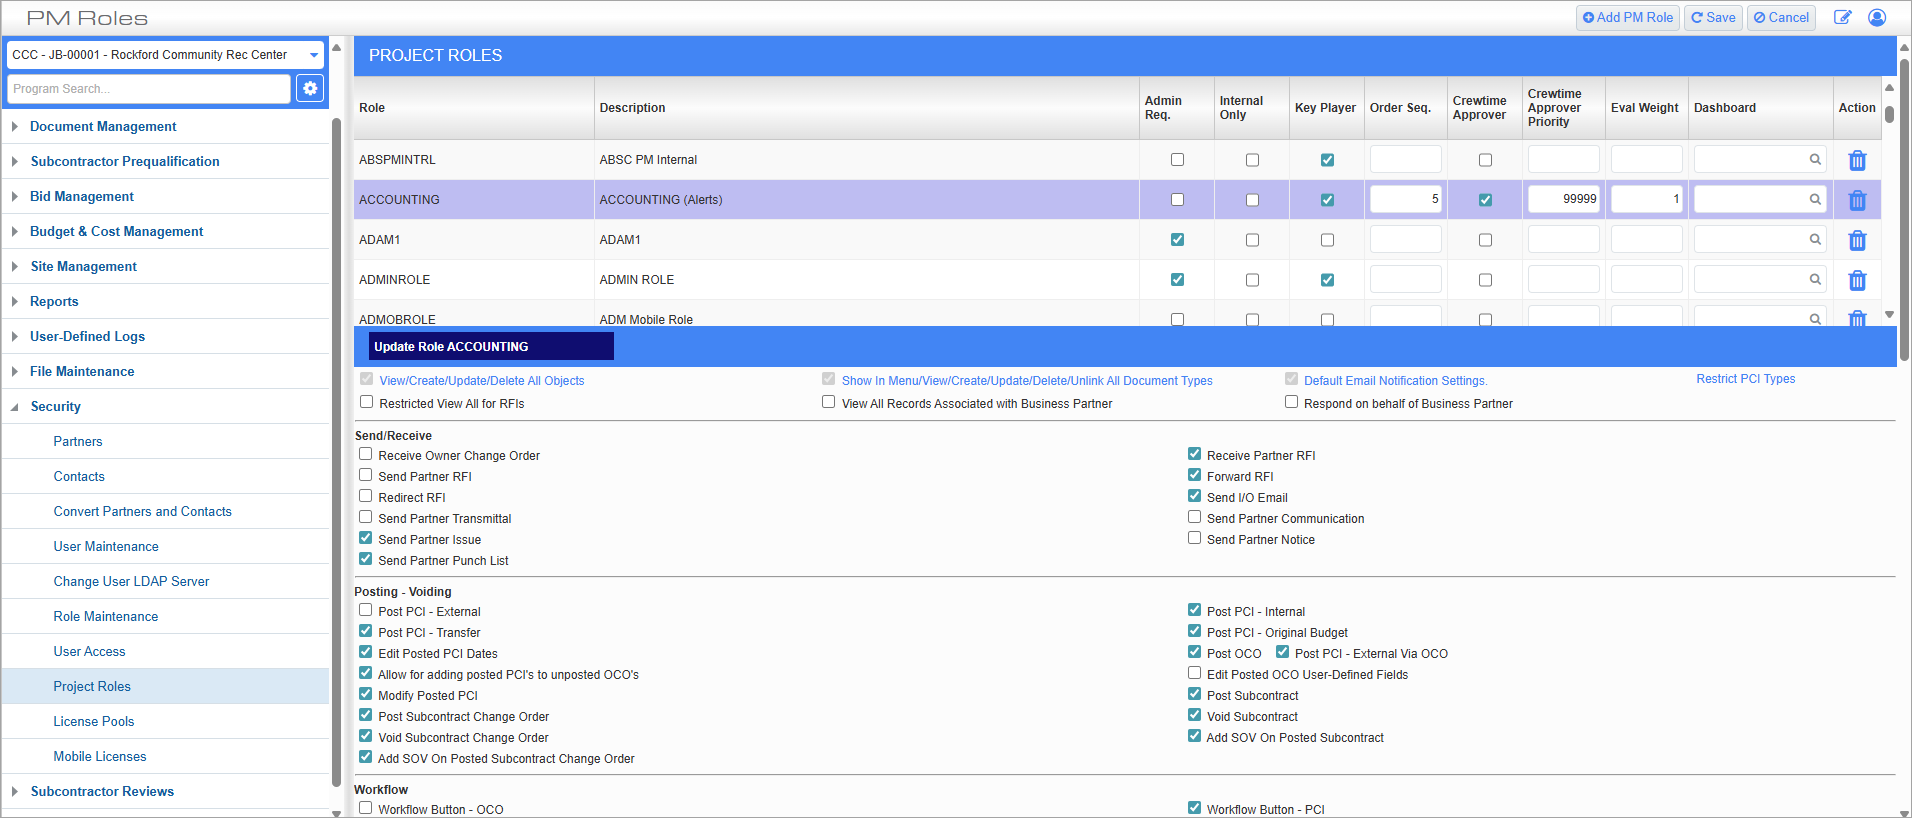Viewport: 1912px width, 818px height.
Task: Toggle Post PCI - External checkbox
Action: tap(366, 610)
